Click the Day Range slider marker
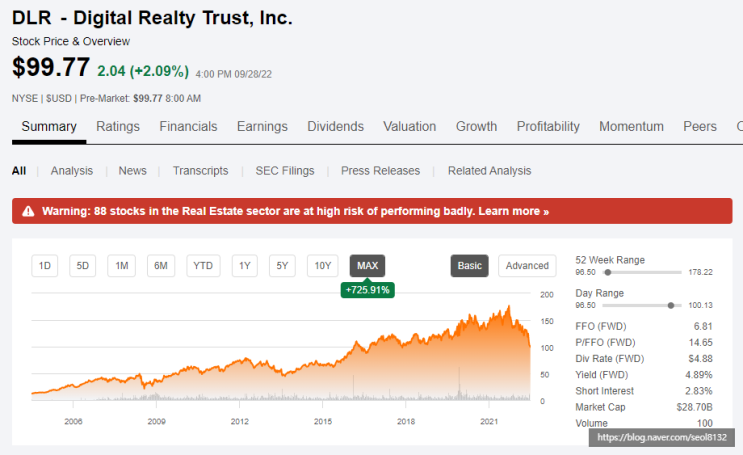Viewport: 743px width, 455px height. click(x=671, y=306)
